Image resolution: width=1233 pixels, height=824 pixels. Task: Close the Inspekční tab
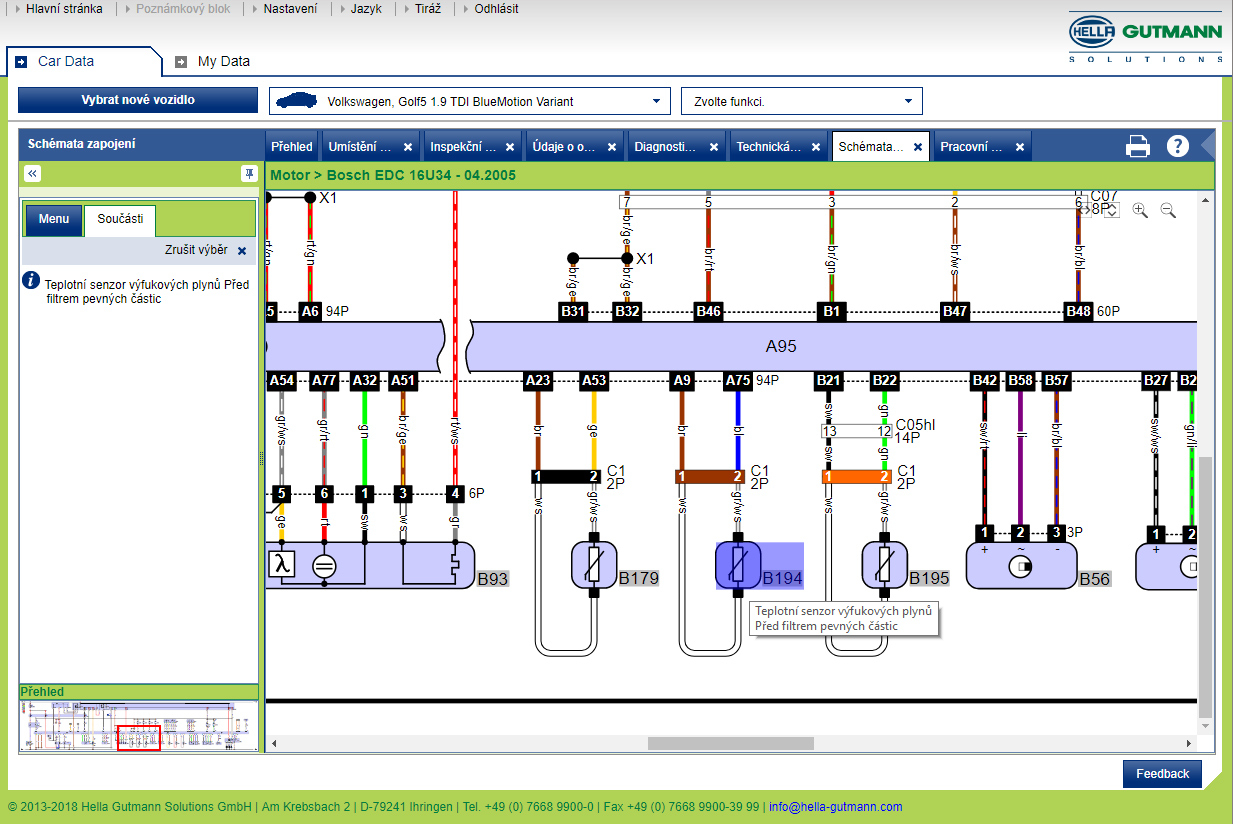click(510, 147)
